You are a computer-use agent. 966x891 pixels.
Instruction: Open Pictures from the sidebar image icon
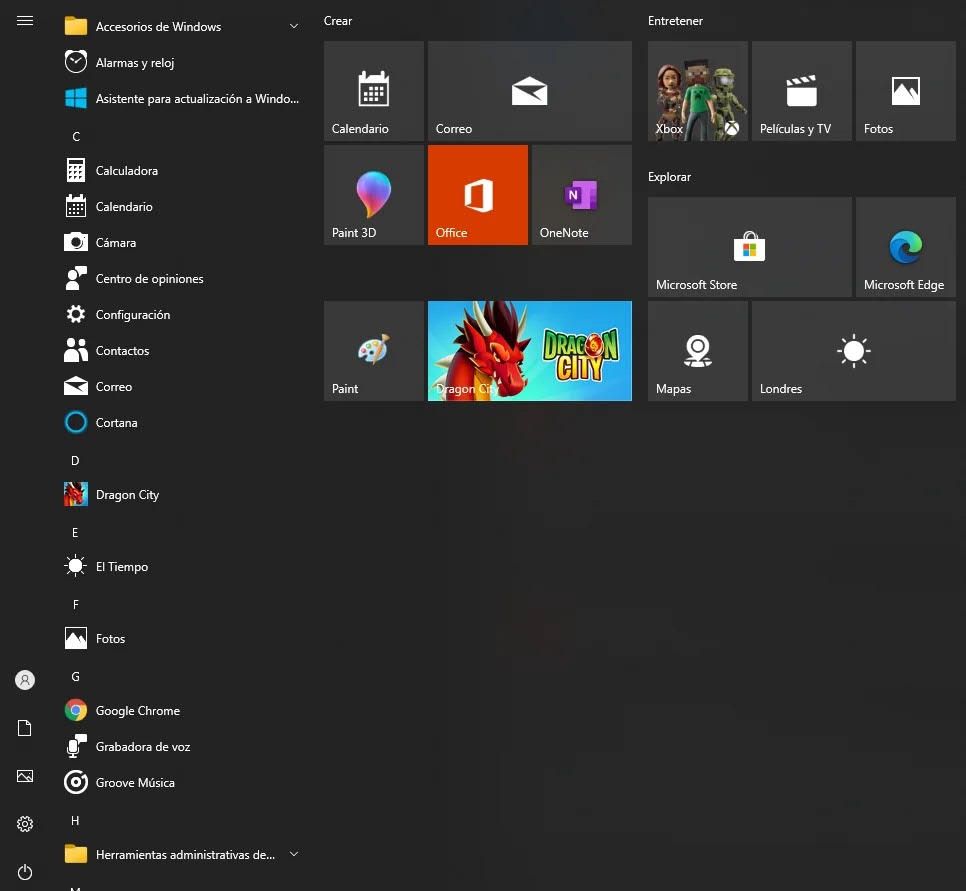tap(25, 776)
